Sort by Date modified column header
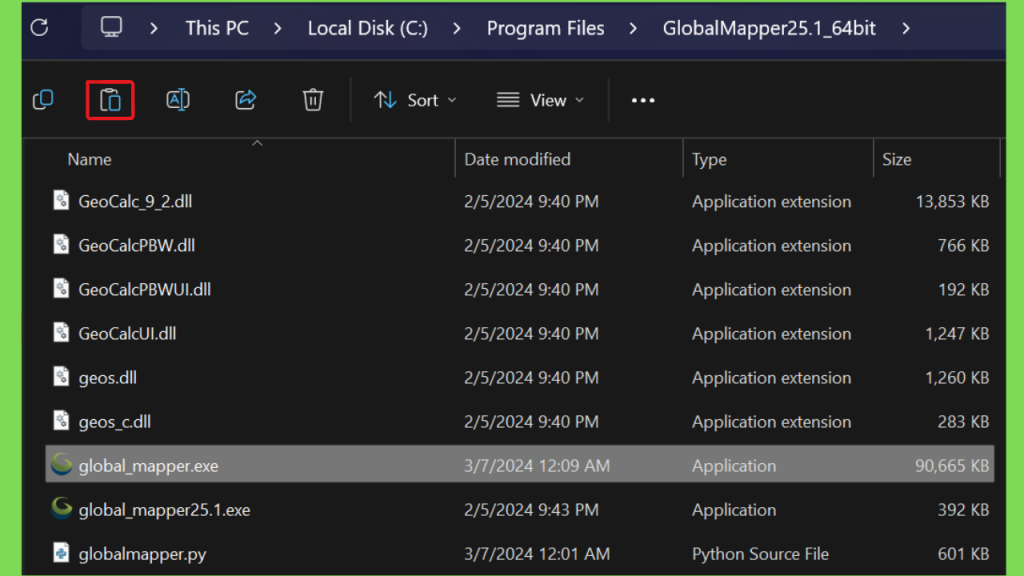1024x576 pixels. click(517, 159)
